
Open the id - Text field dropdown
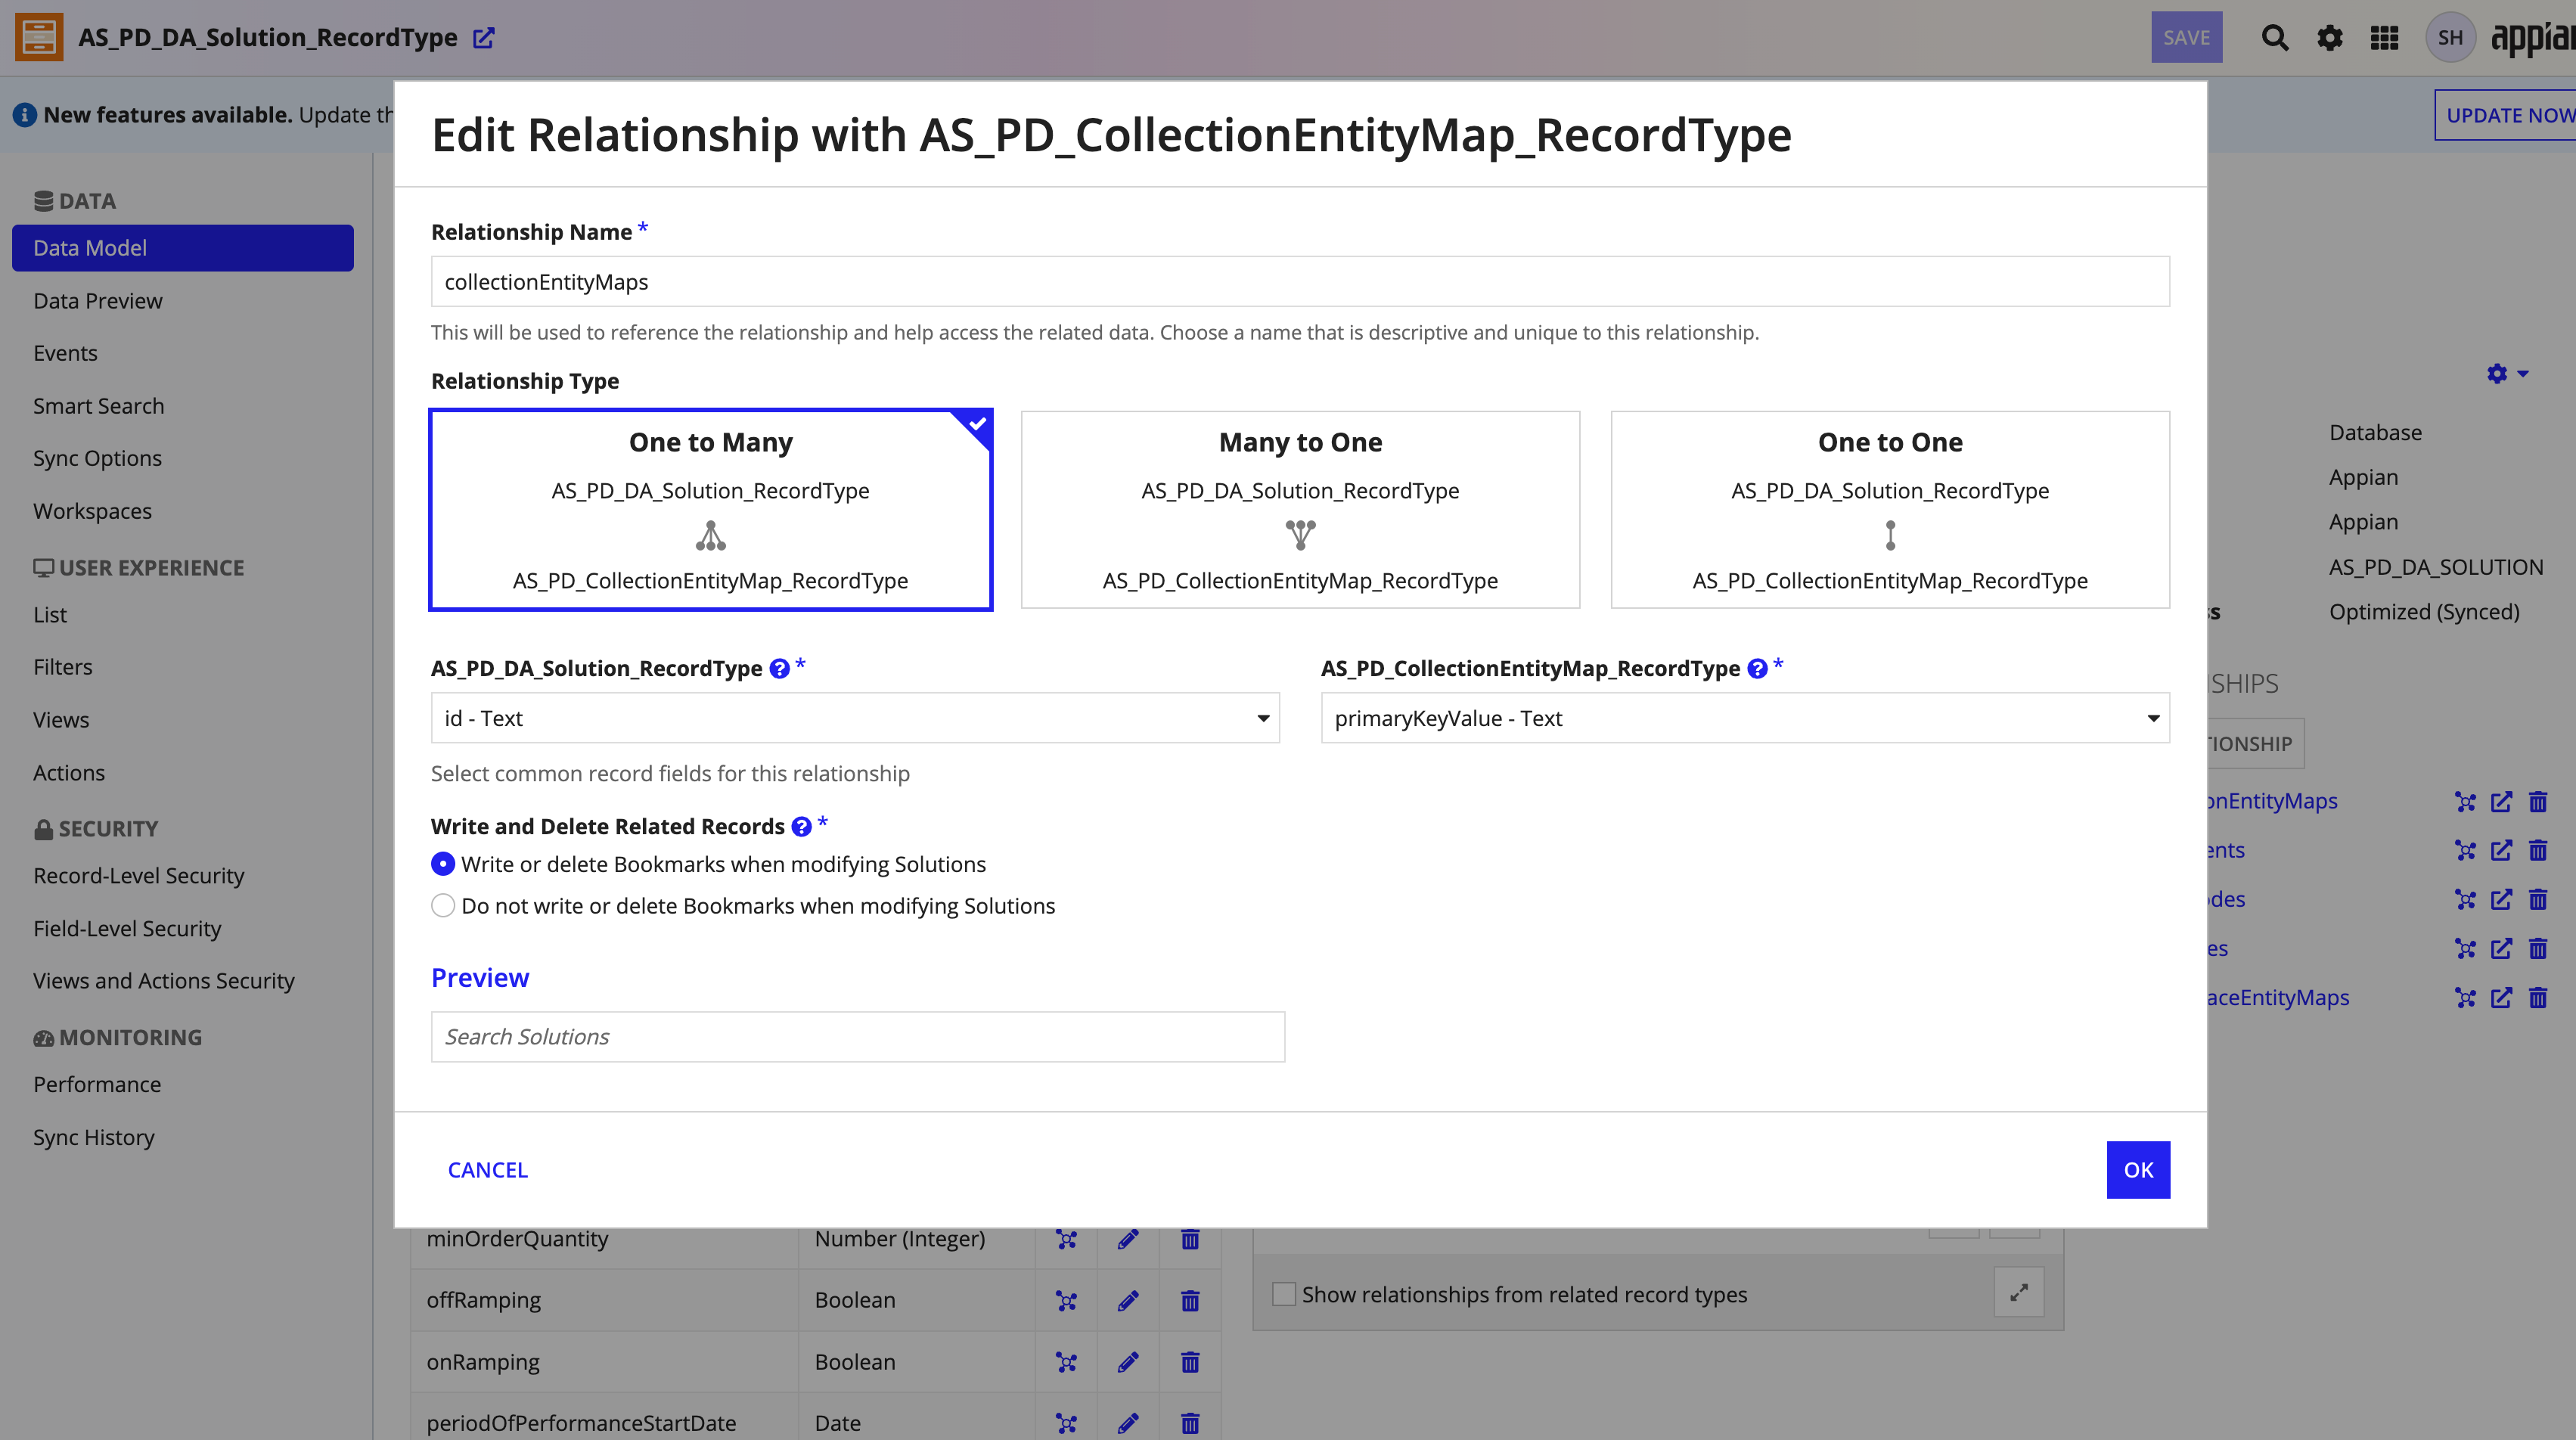pos(855,718)
